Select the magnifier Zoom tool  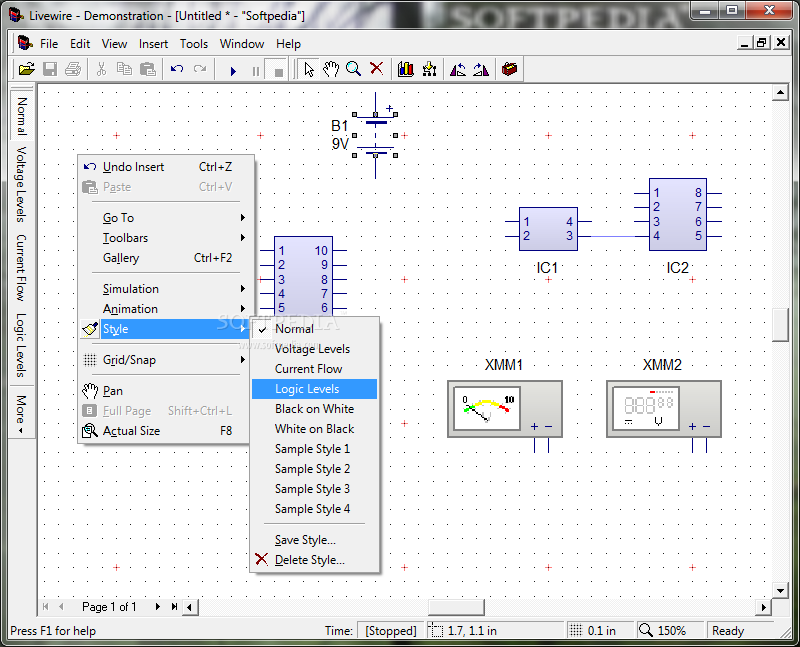coord(354,69)
